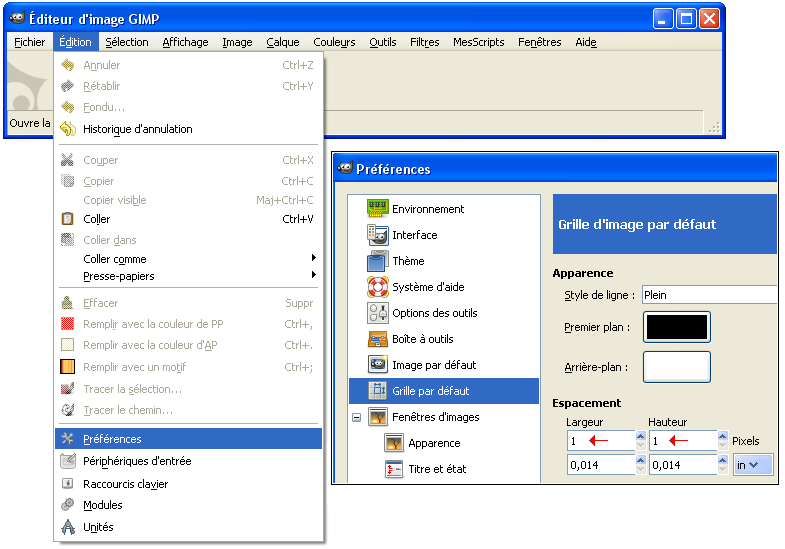Image resolution: width=785 pixels, height=549 pixels.
Task: Increase Hauteur 0,014 value with up arrow
Action: pos(722,460)
